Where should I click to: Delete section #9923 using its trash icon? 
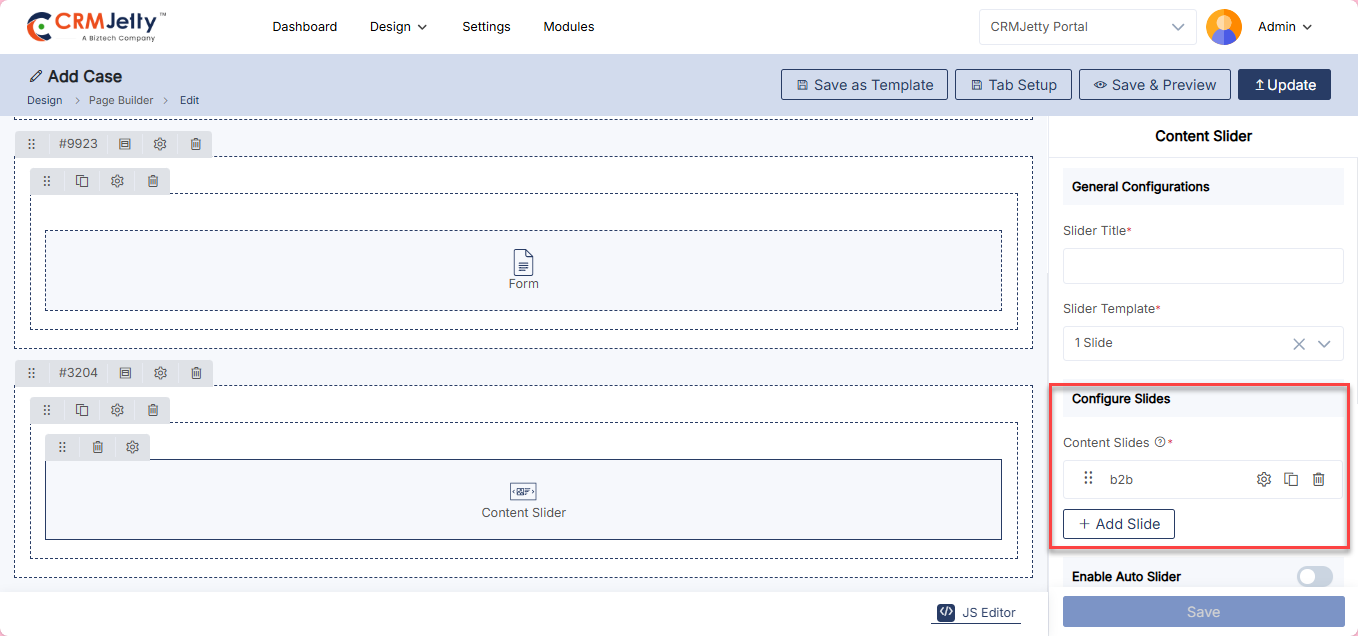tap(196, 144)
